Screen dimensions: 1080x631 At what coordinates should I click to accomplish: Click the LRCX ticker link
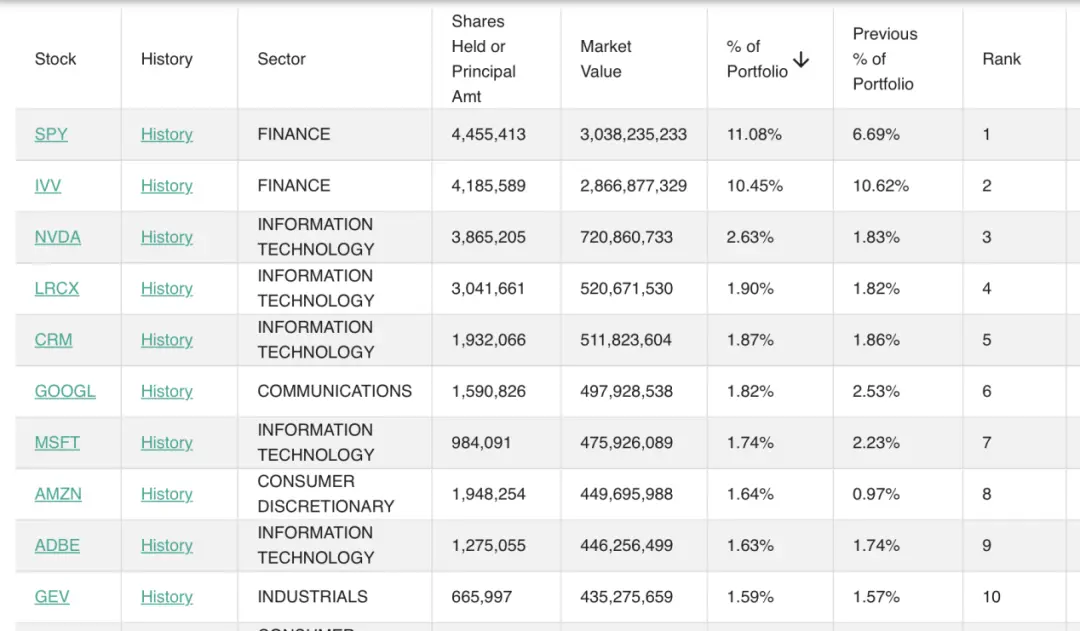tap(57, 289)
